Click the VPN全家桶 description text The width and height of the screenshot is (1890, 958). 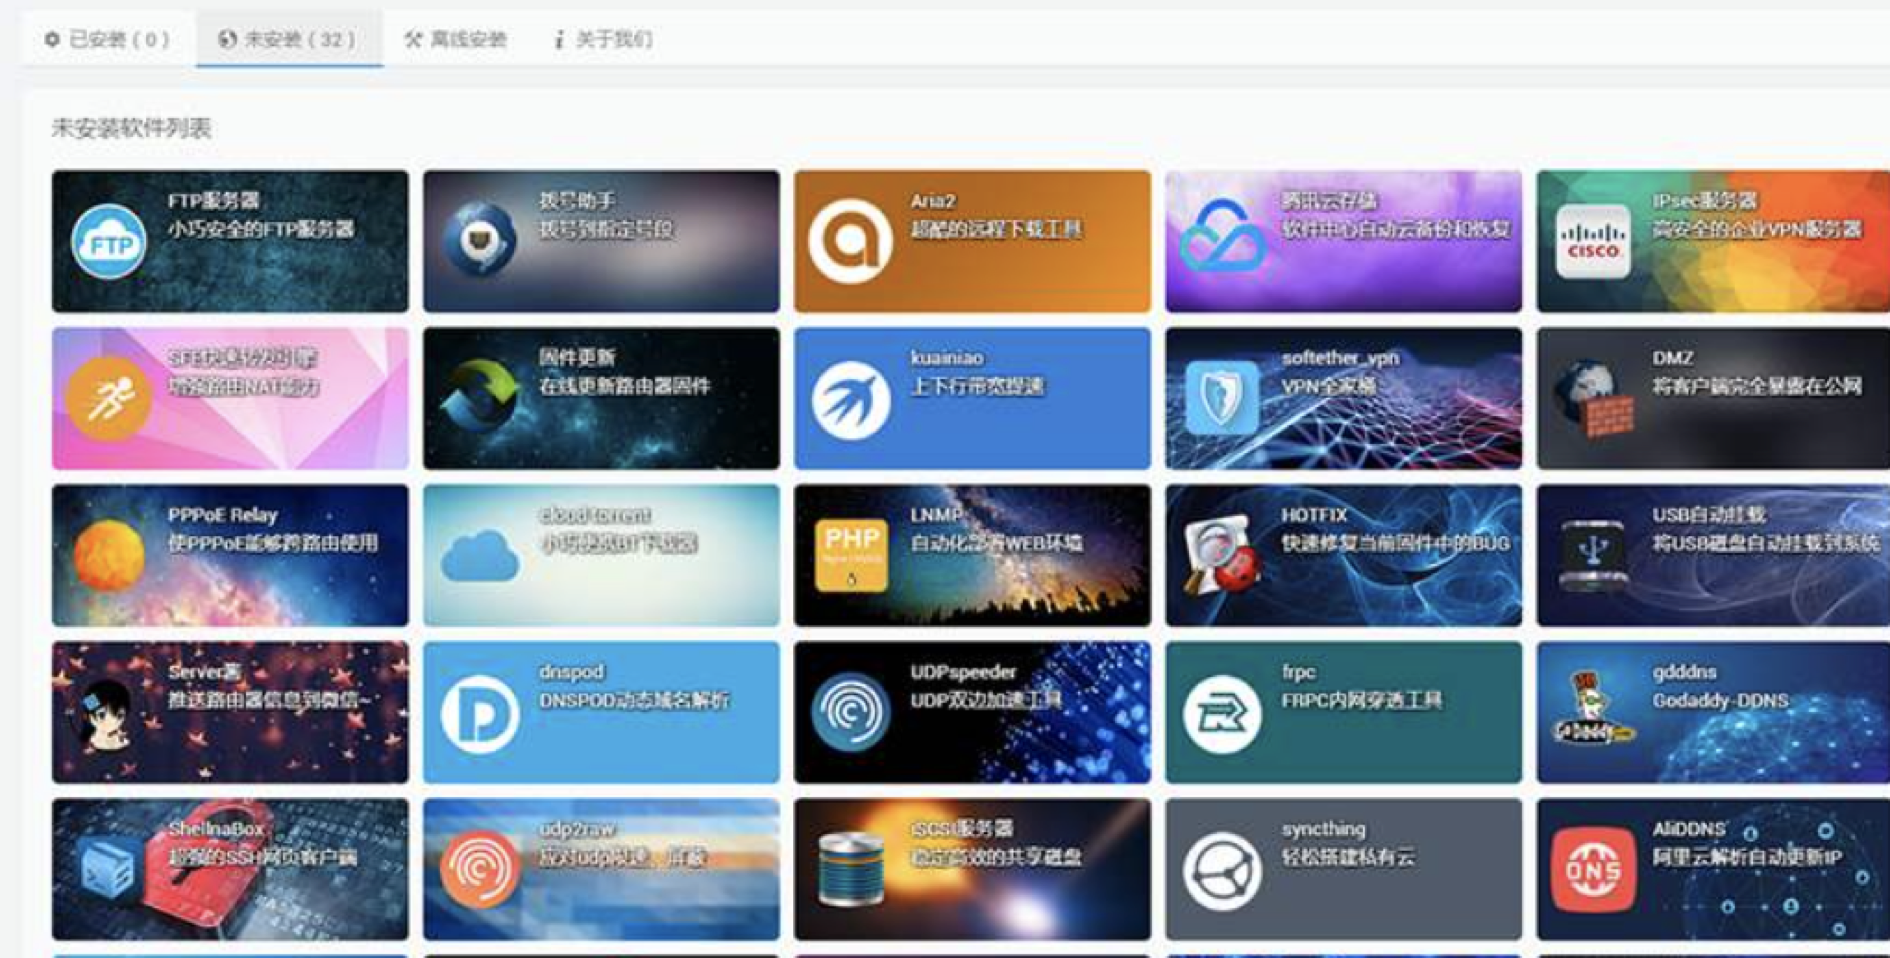tap(1329, 386)
